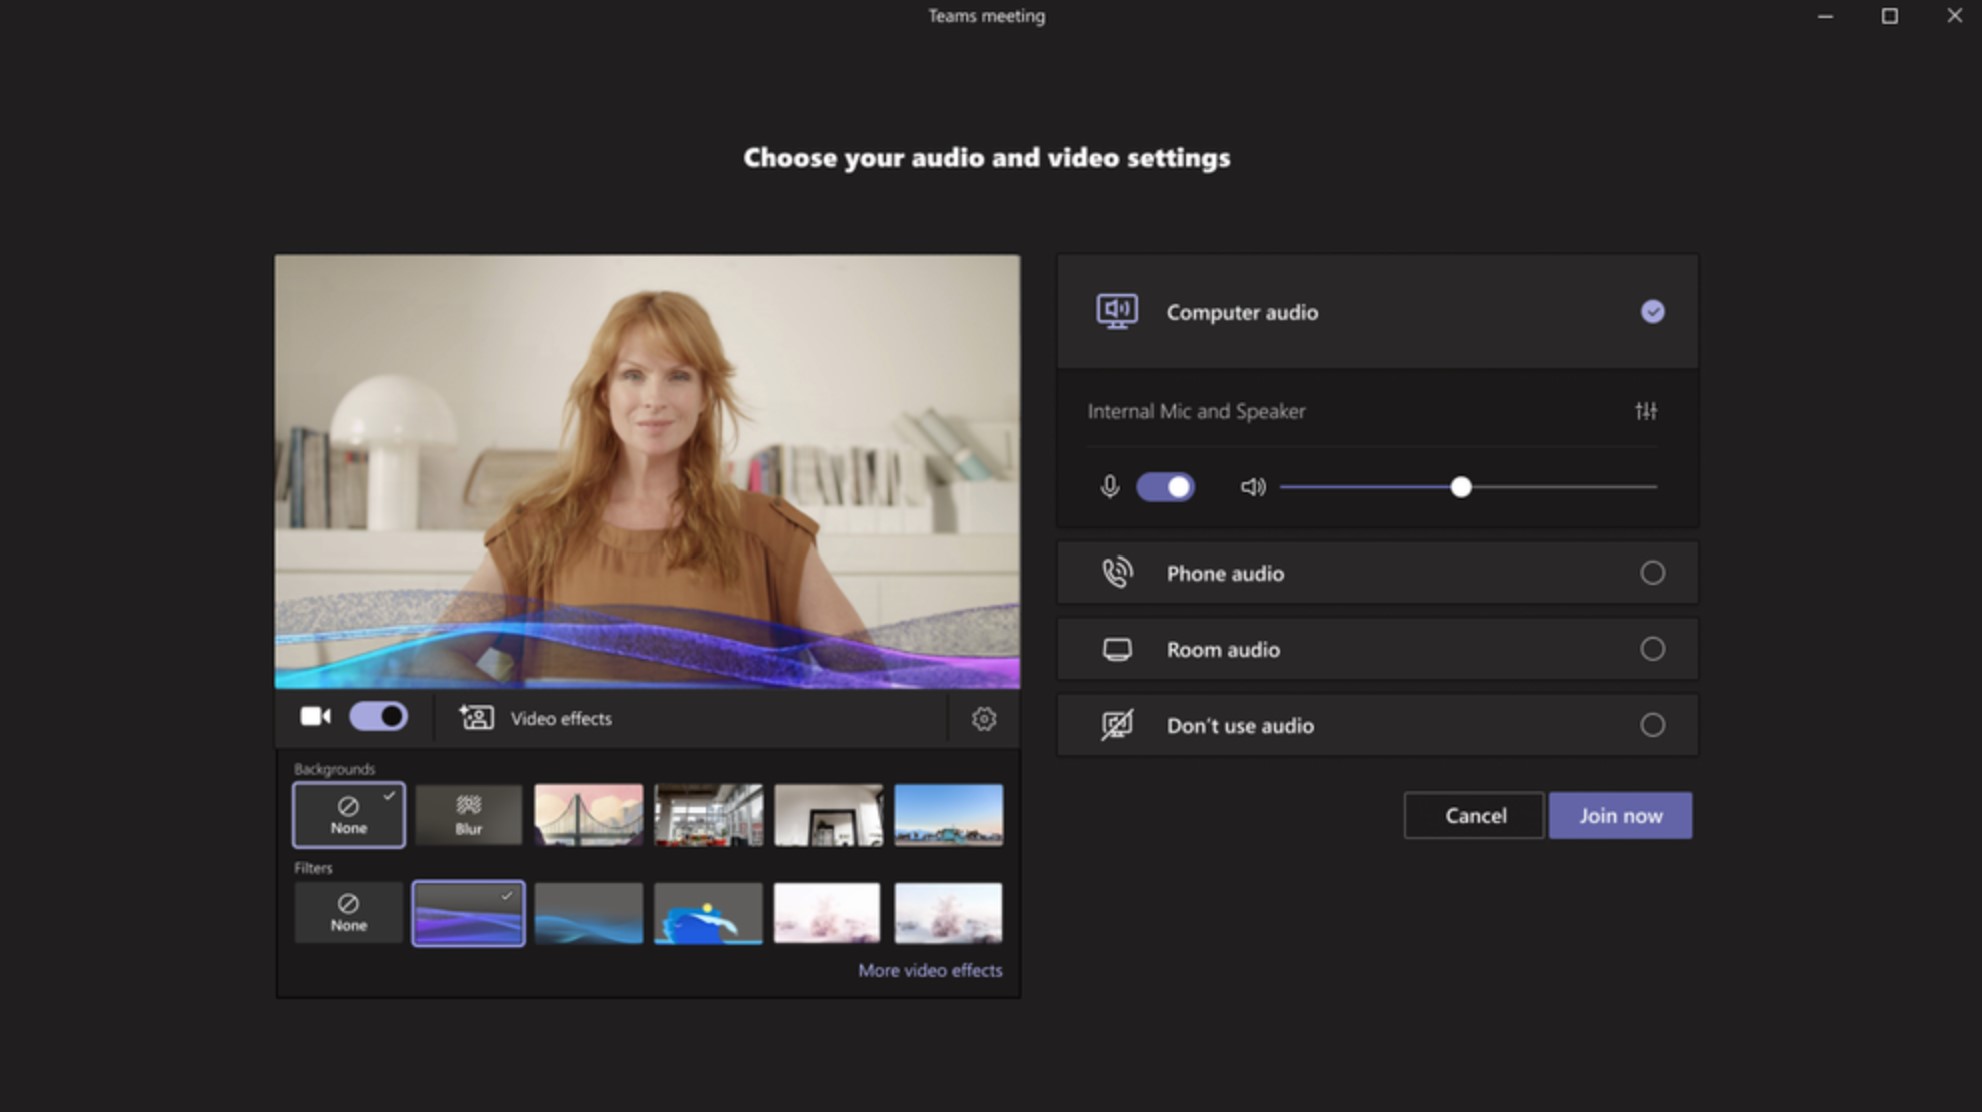Click Cancel to dismiss settings

[x=1476, y=815]
